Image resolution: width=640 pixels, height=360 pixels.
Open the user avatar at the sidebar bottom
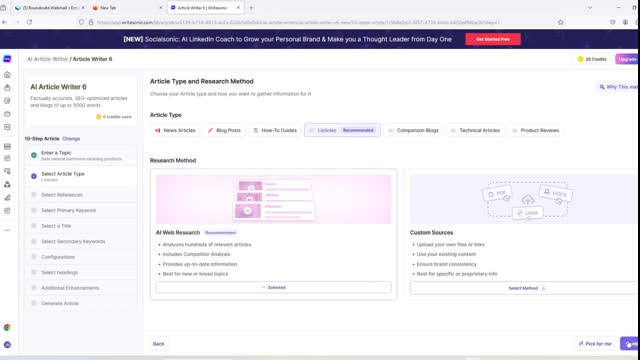[7, 345]
